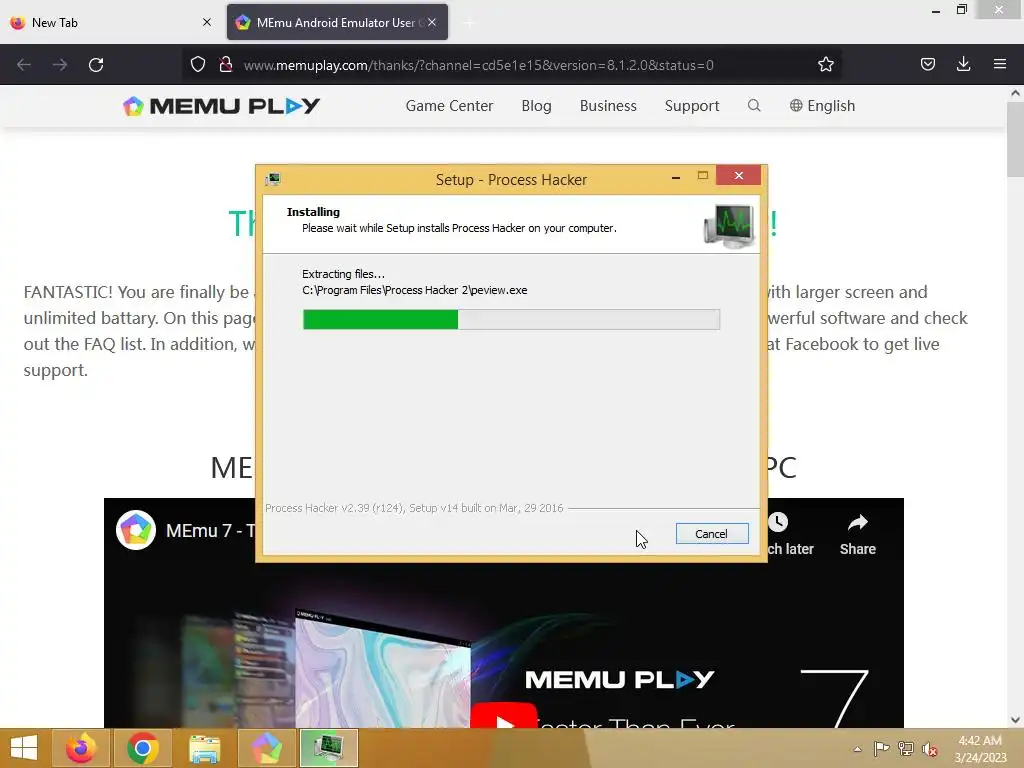Play the MEmu 7 YouTube video
1024x768 pixels.
click(x=504, y=716)
